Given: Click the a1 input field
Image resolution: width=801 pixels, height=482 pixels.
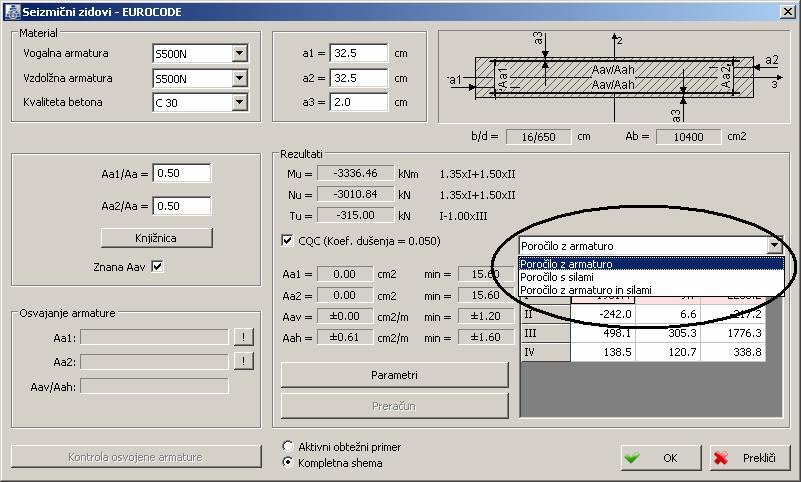Looking at the screenshot, I should tap(359, 53).
